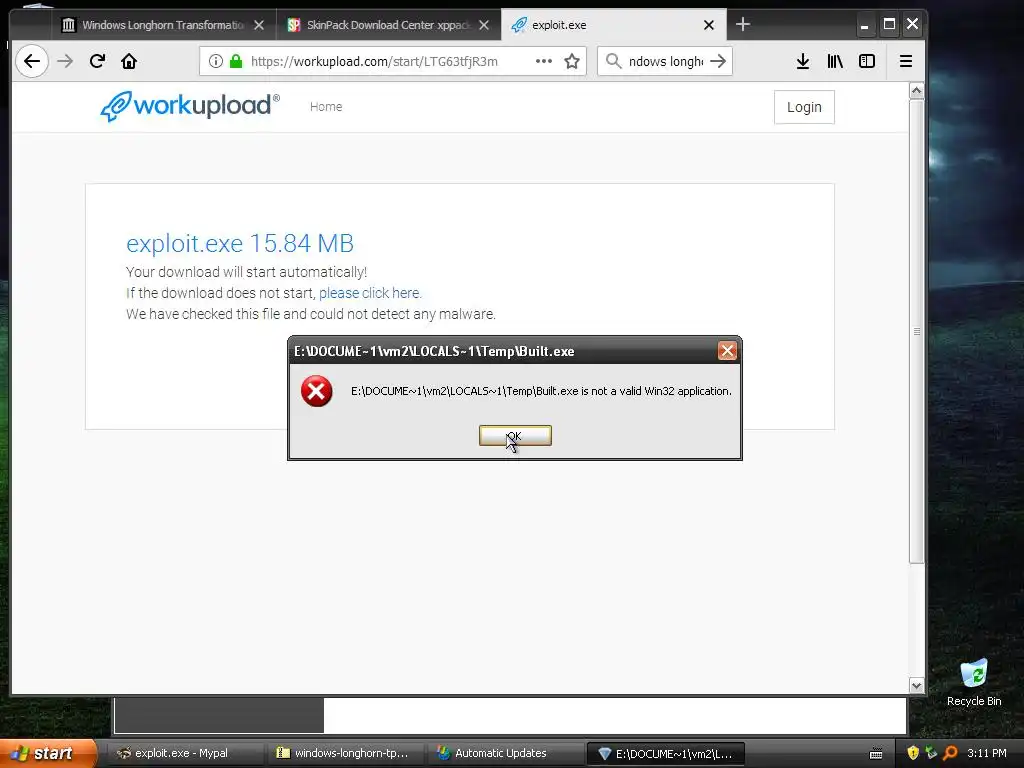The height and width of the screenshot is (768, 1024).
Task: Open the Home link on workupload
Action: pyautogui.click(x=326, y=106)
